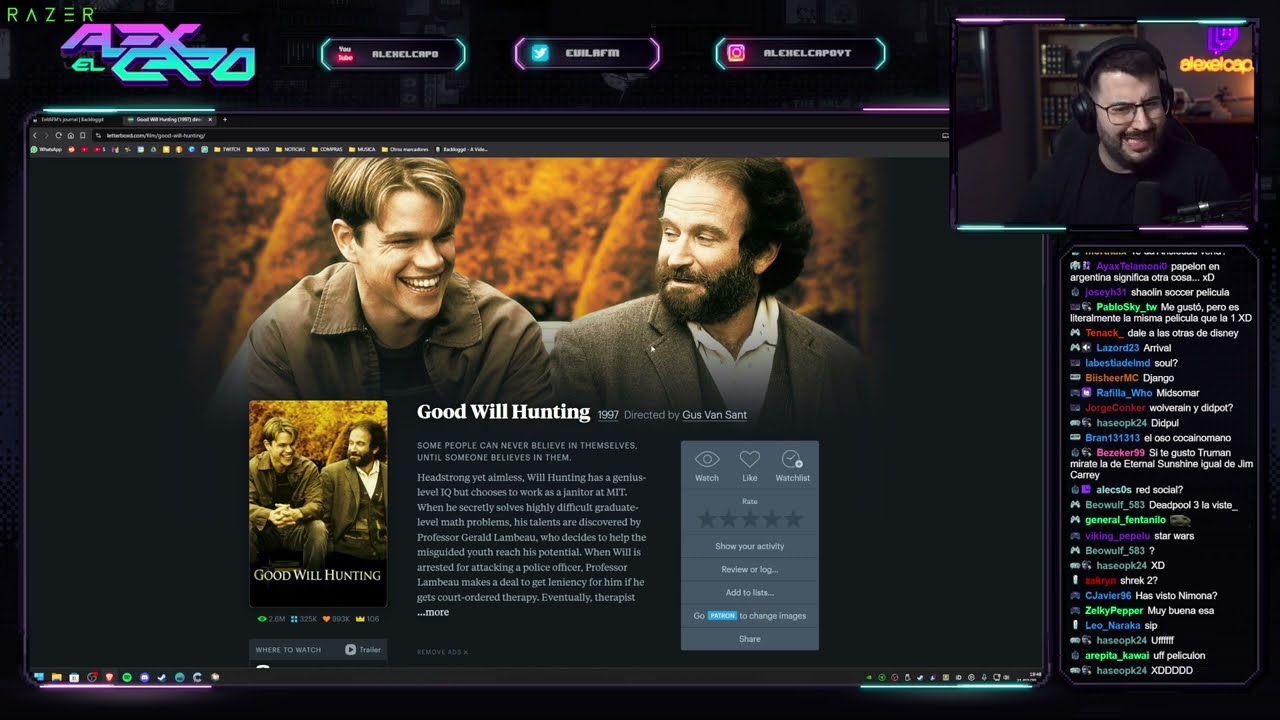The width and height of the screenshot is (1280, 720).
Task: Open the Backloggd bookmark
Action: pos(461,149)
